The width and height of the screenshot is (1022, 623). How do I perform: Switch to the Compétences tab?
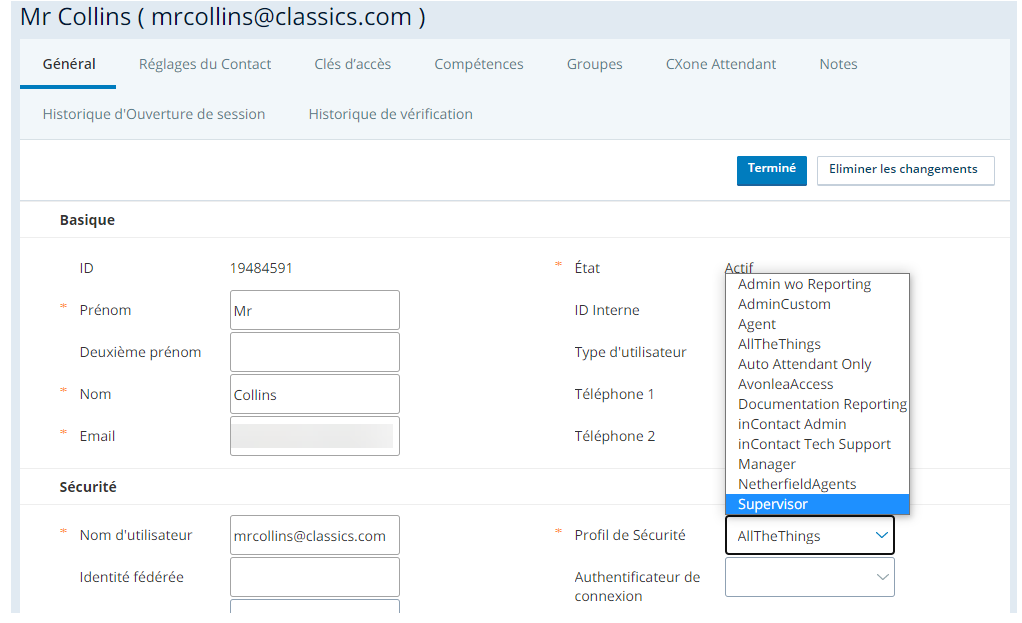(x=478, y=63)
